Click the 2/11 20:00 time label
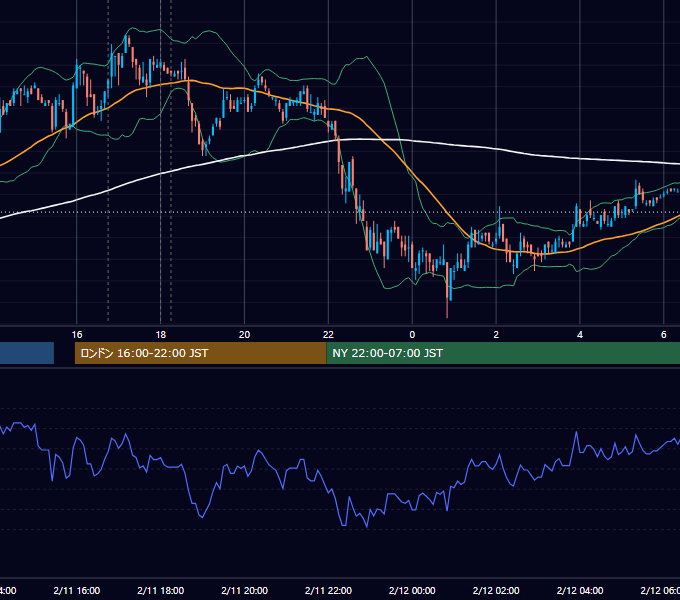Image resolution: width=680 pixels, height=600 pixels. (x=245, y=590)
